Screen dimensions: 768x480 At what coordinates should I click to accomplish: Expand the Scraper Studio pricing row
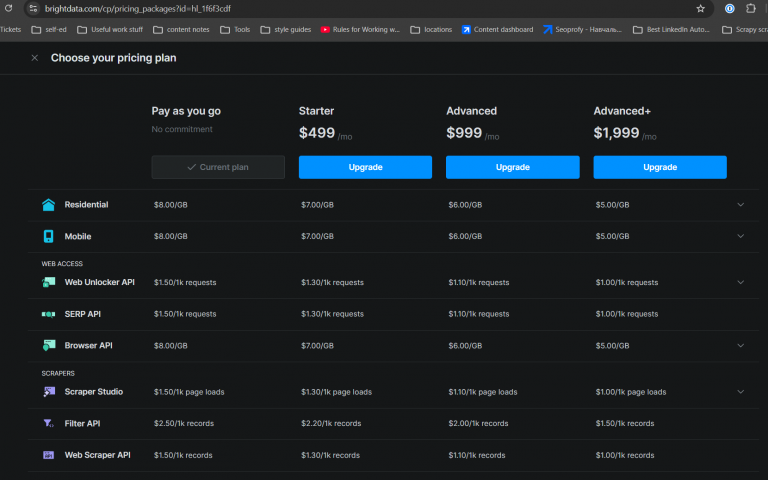click(x=741, y=391)
